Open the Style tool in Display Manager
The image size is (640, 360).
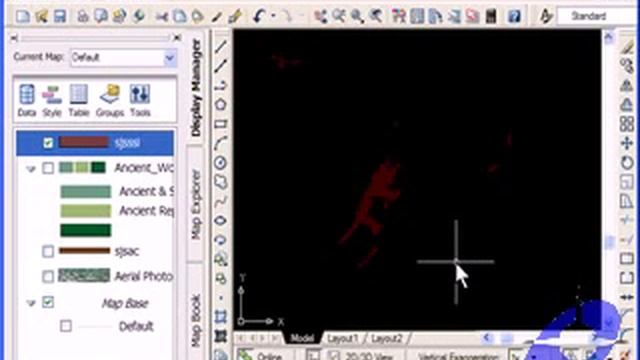pyautogui.click(x=52, y=100)
